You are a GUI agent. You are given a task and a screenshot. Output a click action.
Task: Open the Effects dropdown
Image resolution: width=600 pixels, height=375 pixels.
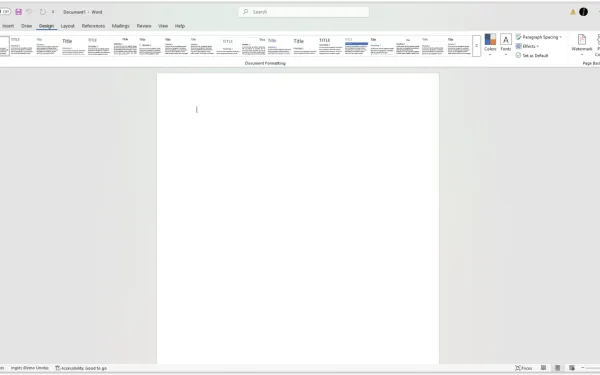[x=527, y=46]
